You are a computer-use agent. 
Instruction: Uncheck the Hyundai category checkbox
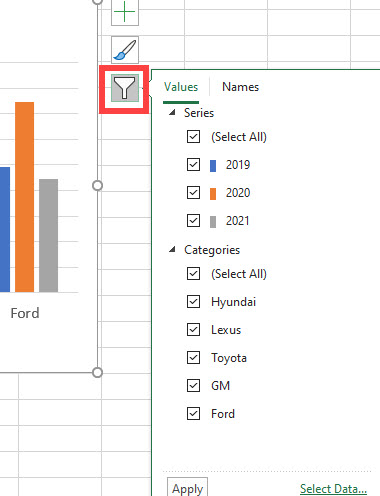click(193, 302)
